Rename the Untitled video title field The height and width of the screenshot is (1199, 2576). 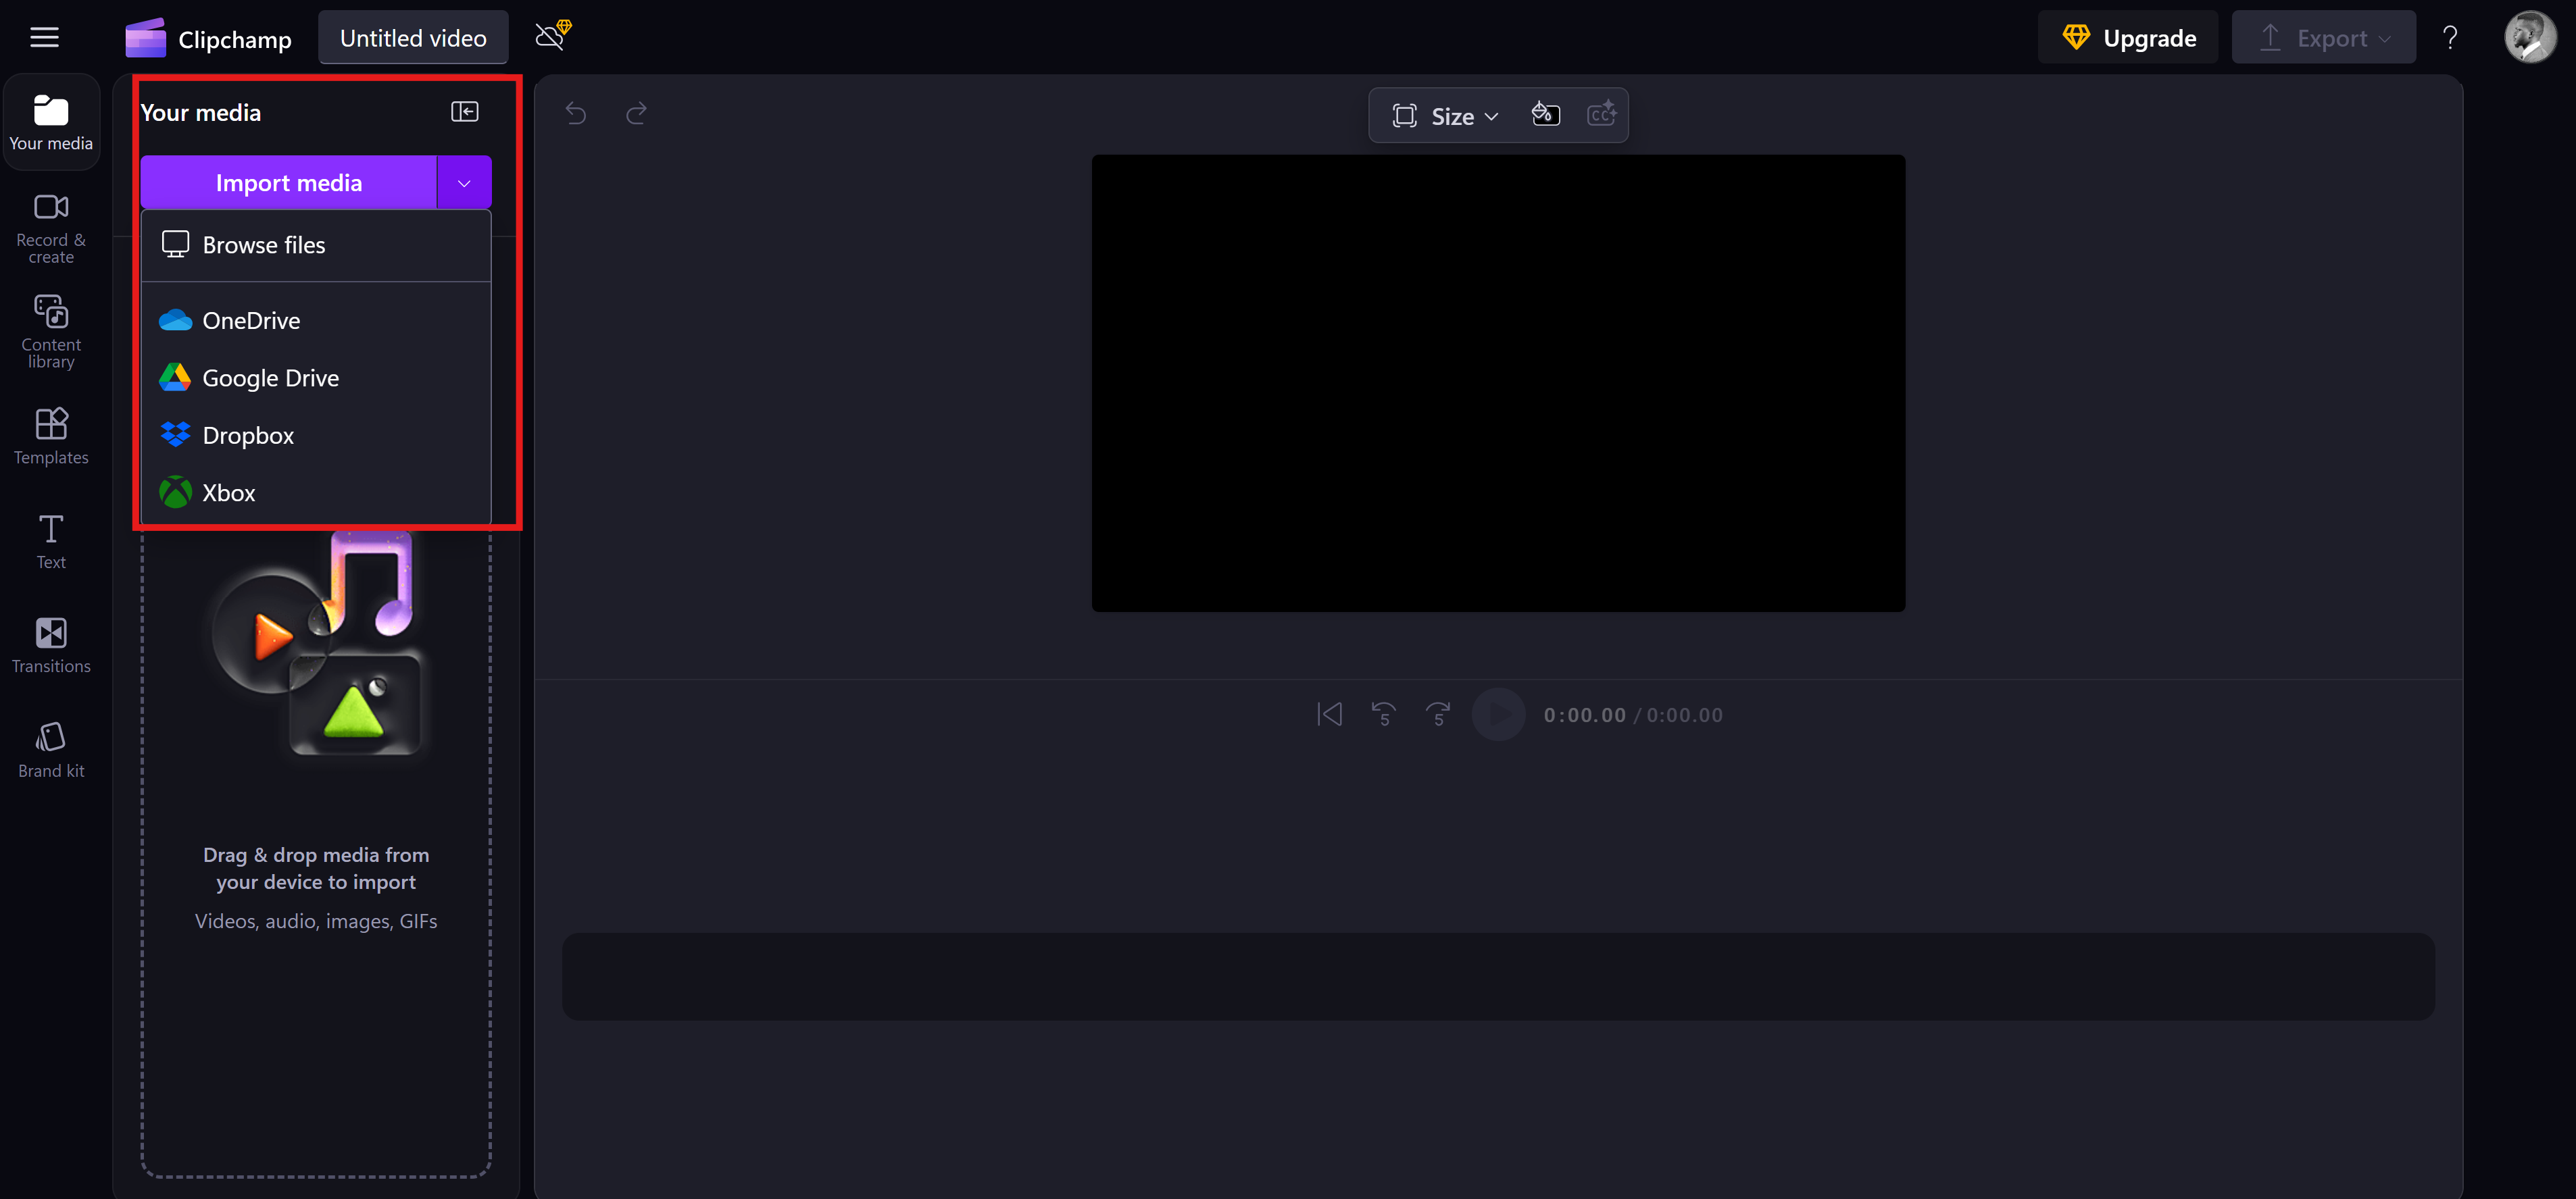click(x=413, y=38)
